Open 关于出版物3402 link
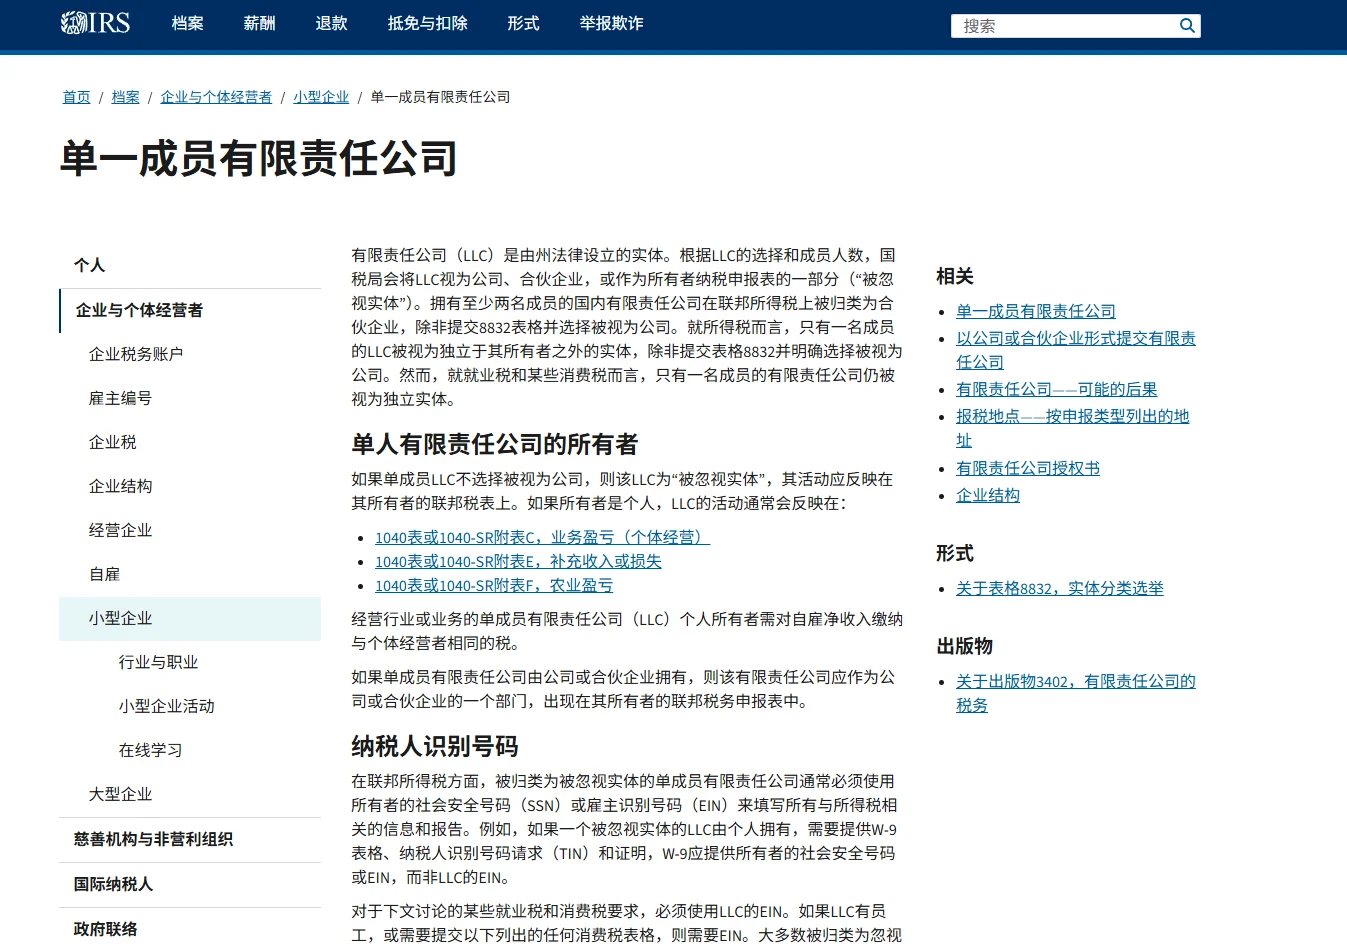The image size is (1347, 948). point(1076,693)
